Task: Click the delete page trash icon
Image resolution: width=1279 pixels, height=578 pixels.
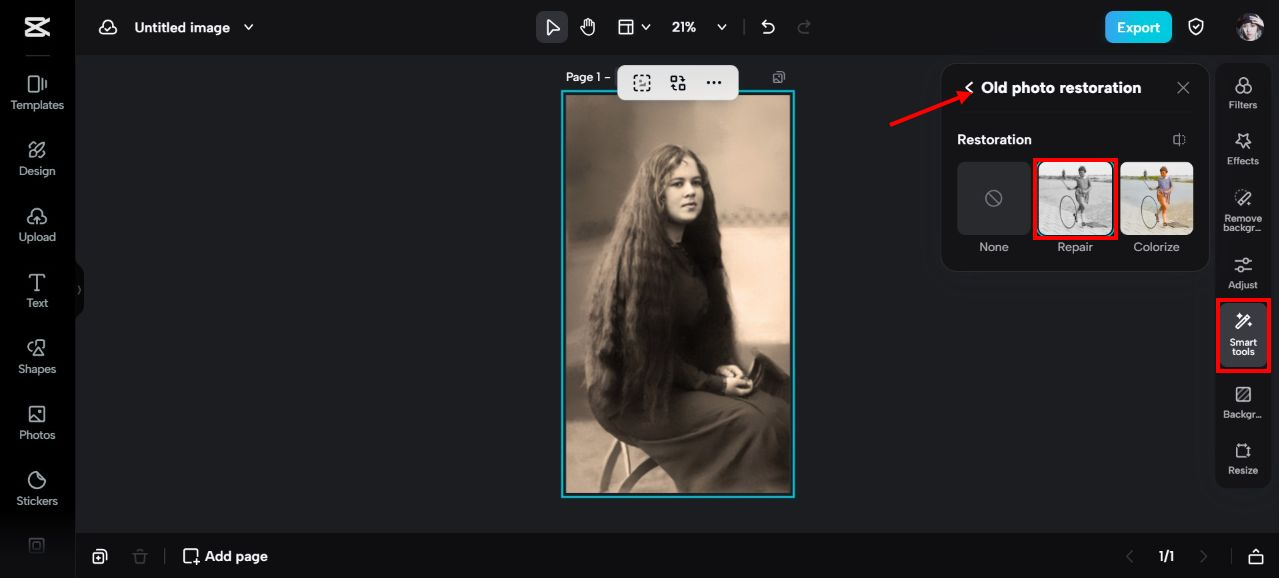Action: [x=140, y=556]
